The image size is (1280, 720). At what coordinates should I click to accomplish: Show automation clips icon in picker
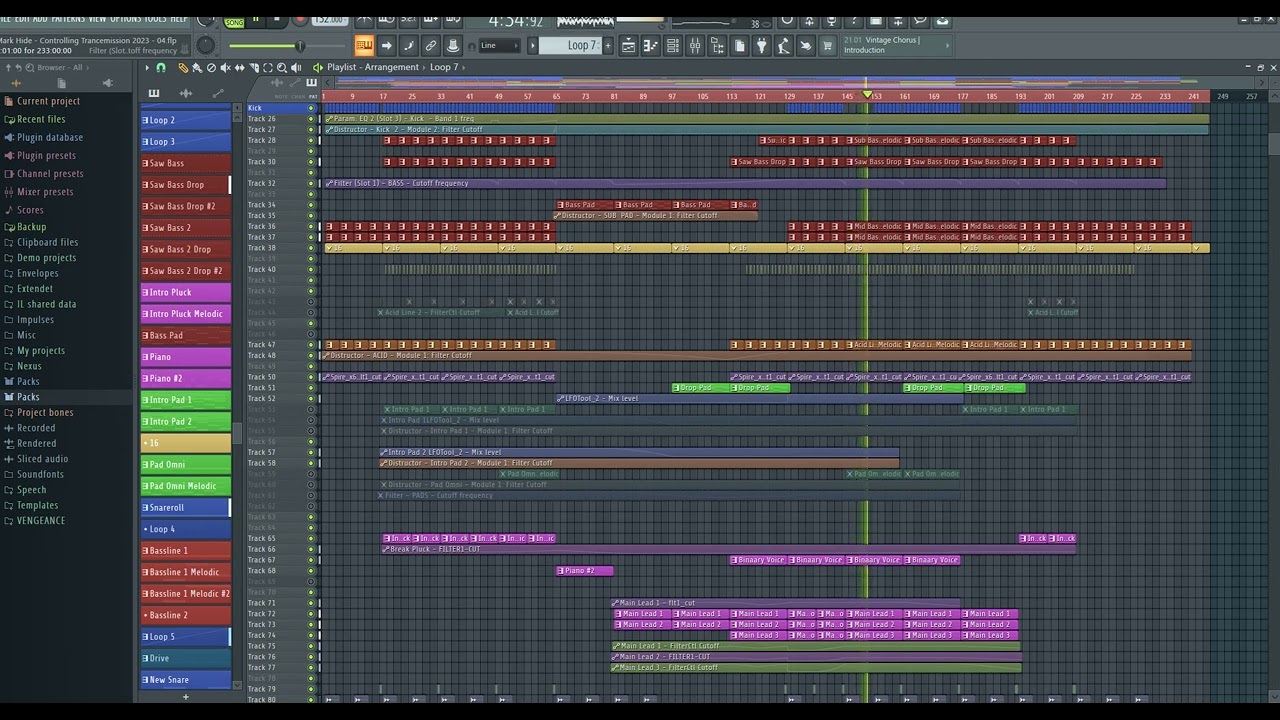click(218, 93)
